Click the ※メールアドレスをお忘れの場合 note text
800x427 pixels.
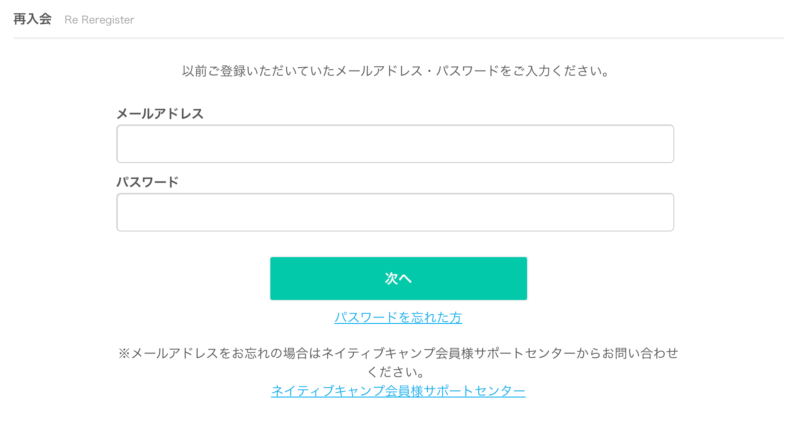tap(398, 354)
